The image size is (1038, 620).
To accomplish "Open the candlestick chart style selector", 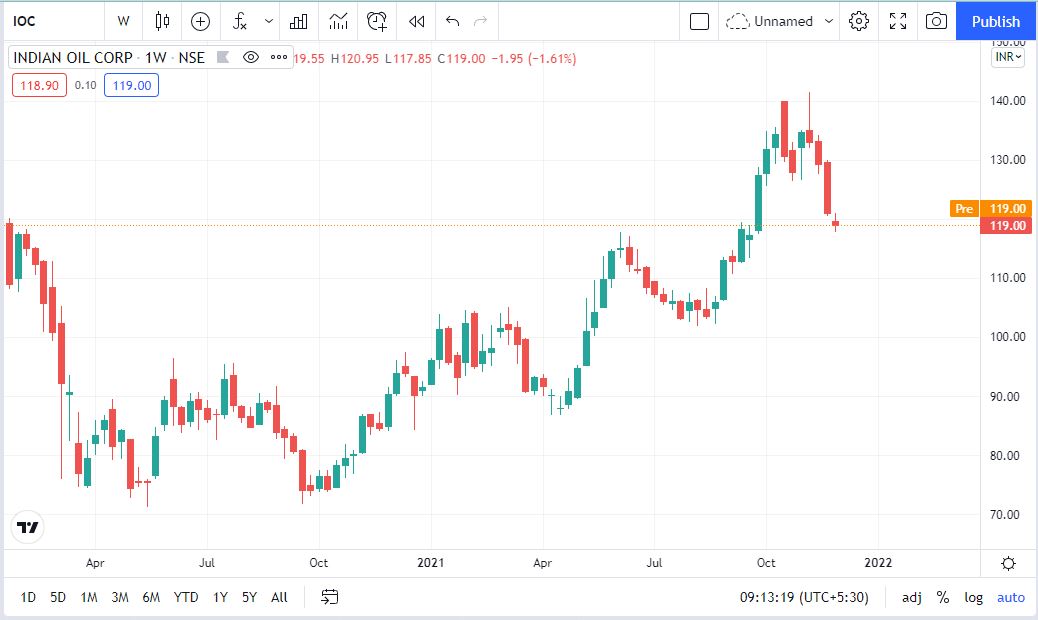I will pos(163,21).
